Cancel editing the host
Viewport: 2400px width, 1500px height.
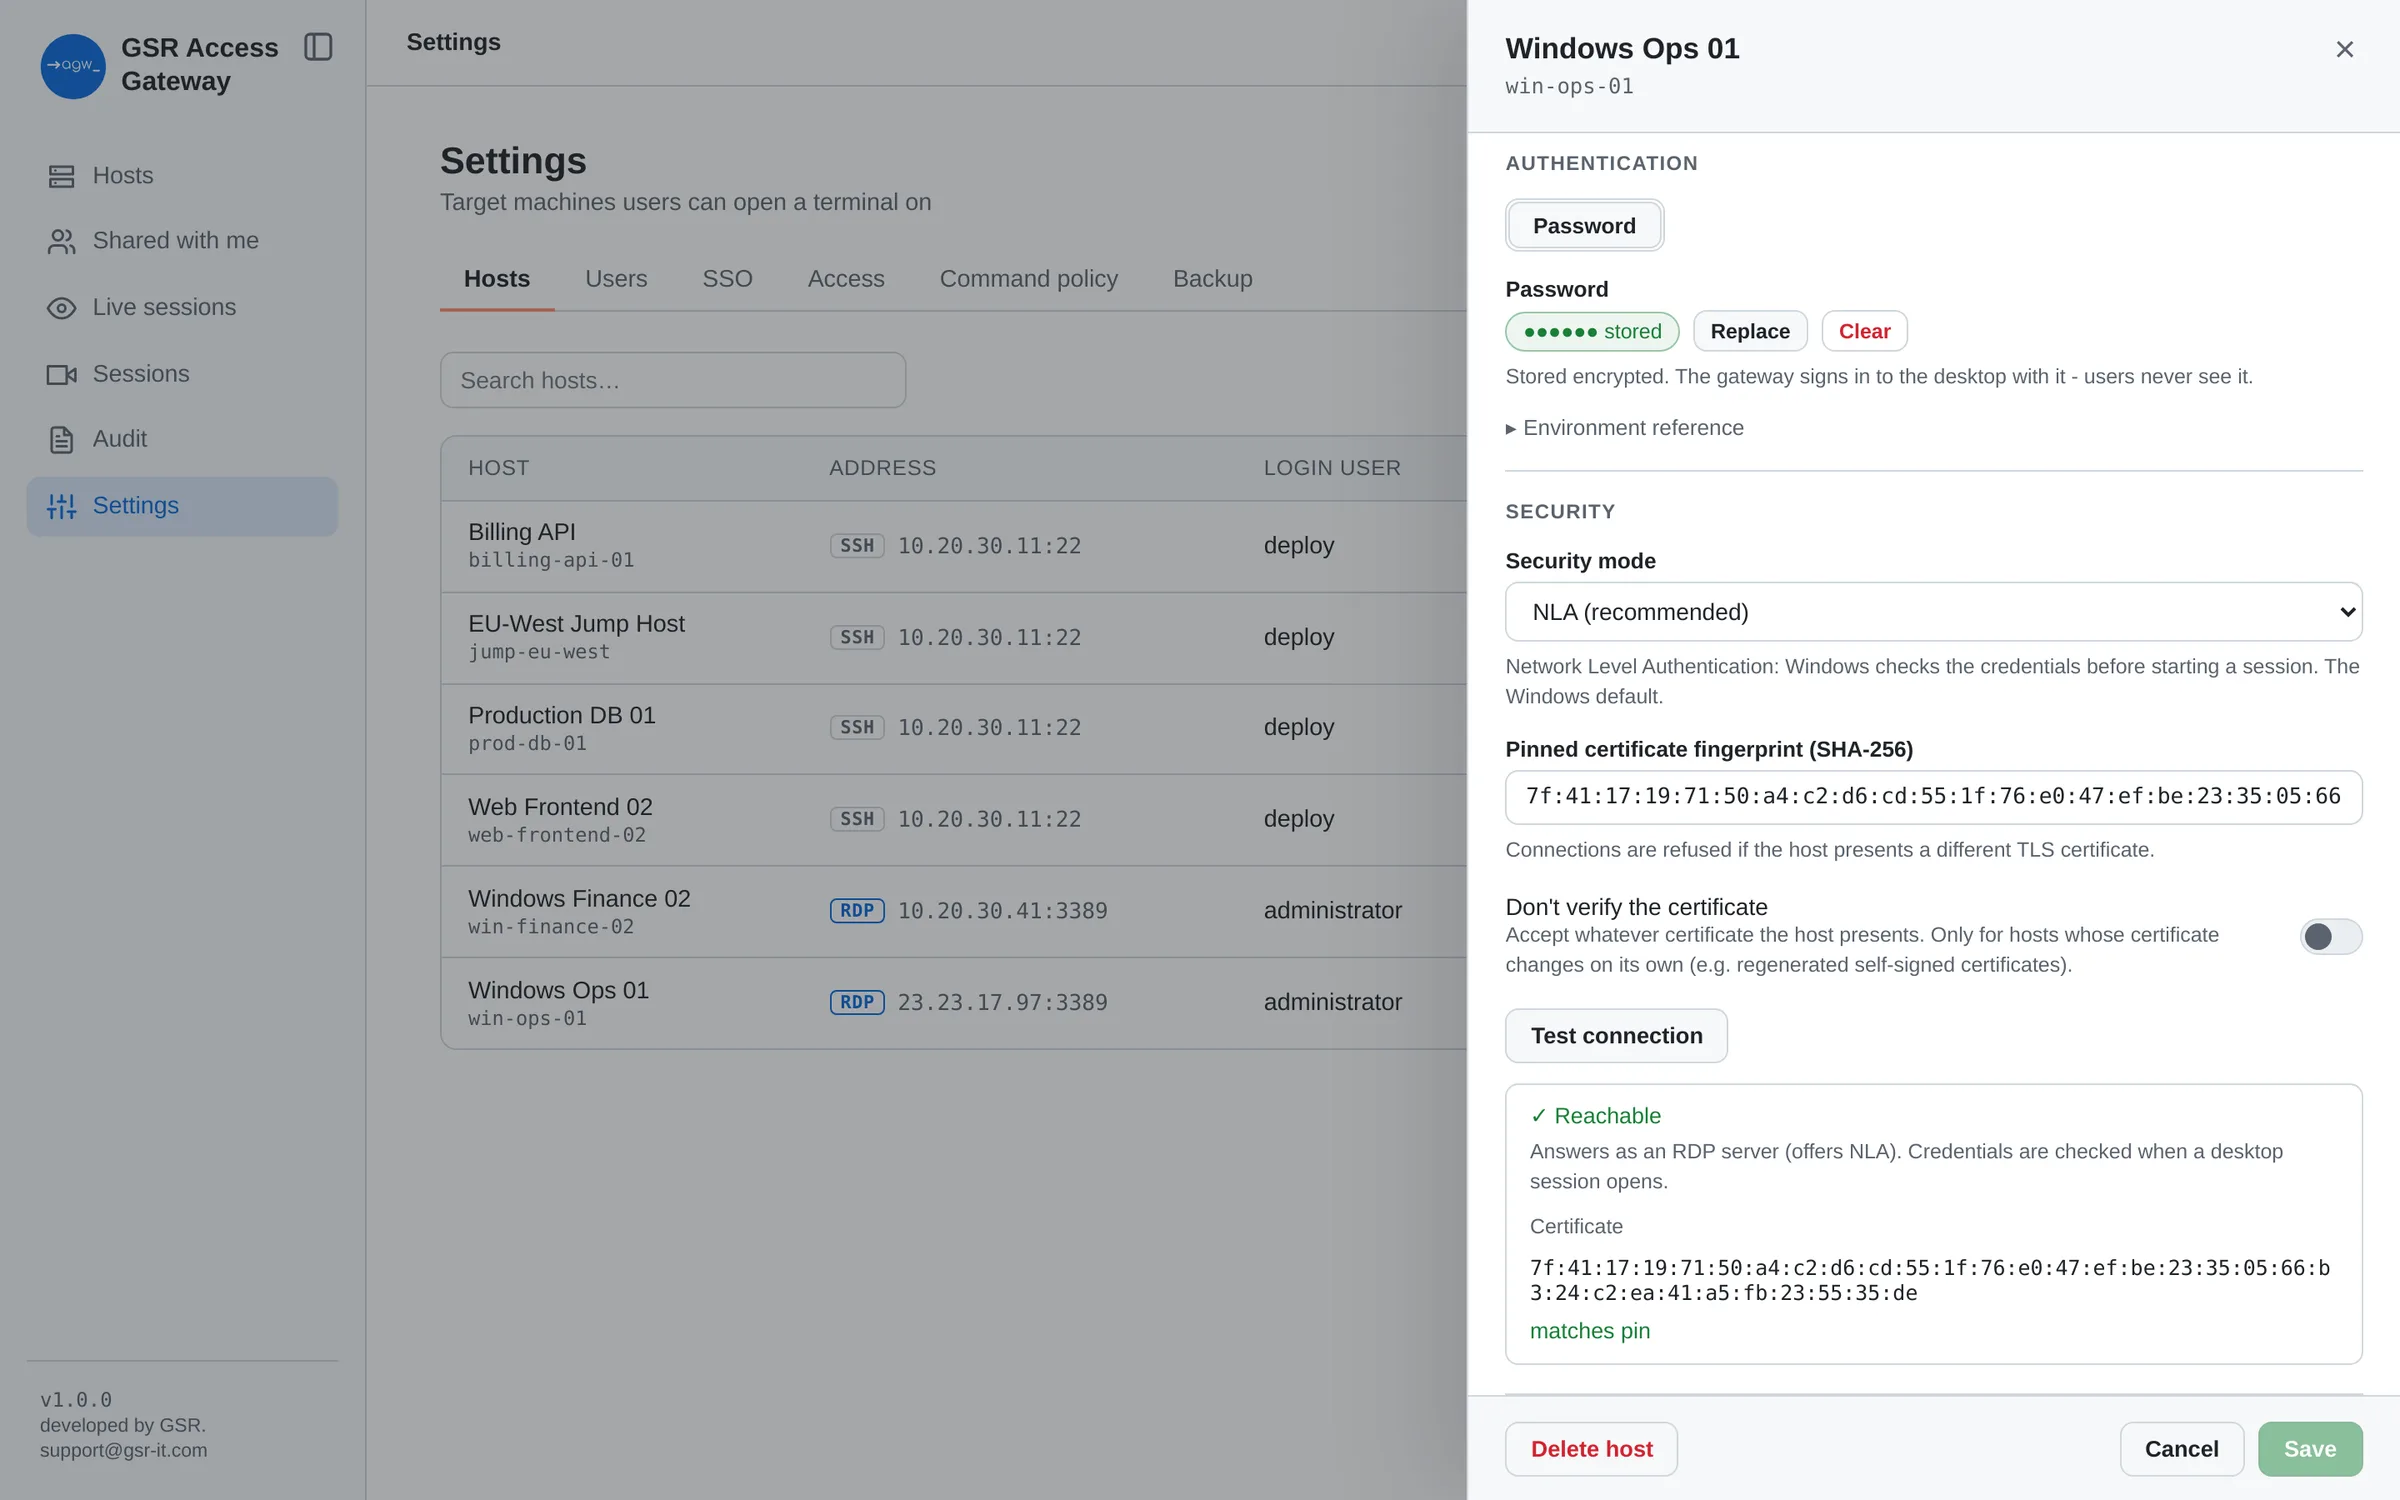pos(2181,1449)
